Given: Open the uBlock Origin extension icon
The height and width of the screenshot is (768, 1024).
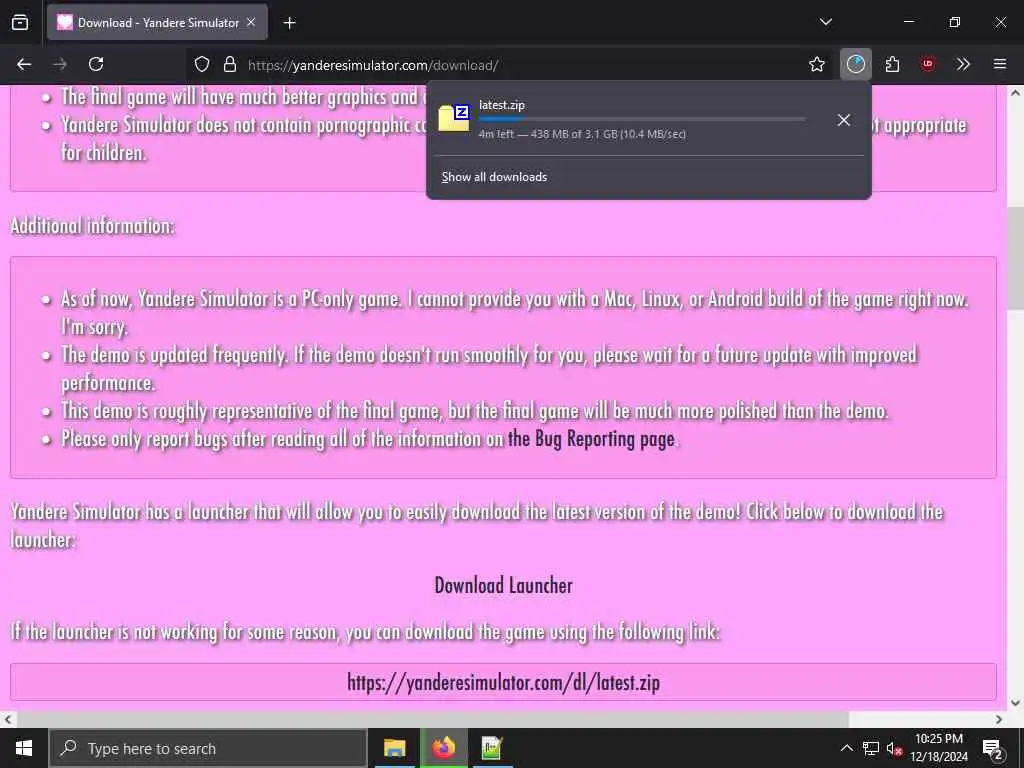Looking at the screenshot, I should (927, 64).
